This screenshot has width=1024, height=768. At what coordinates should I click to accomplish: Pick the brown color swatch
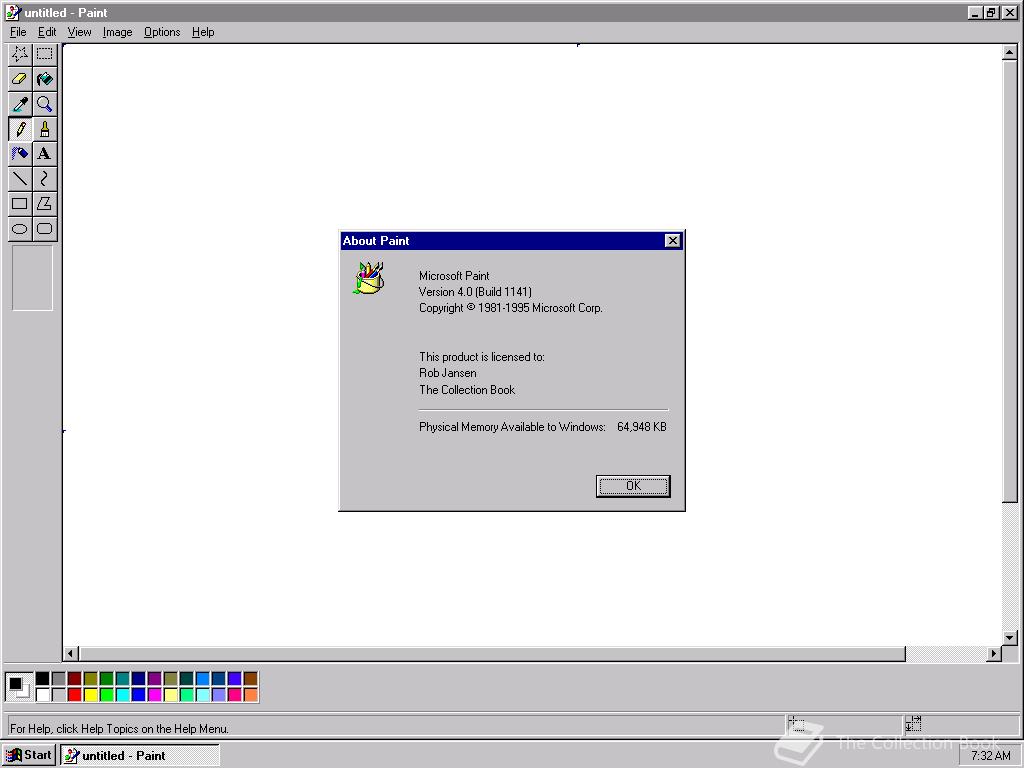click(x=250, y=679)
